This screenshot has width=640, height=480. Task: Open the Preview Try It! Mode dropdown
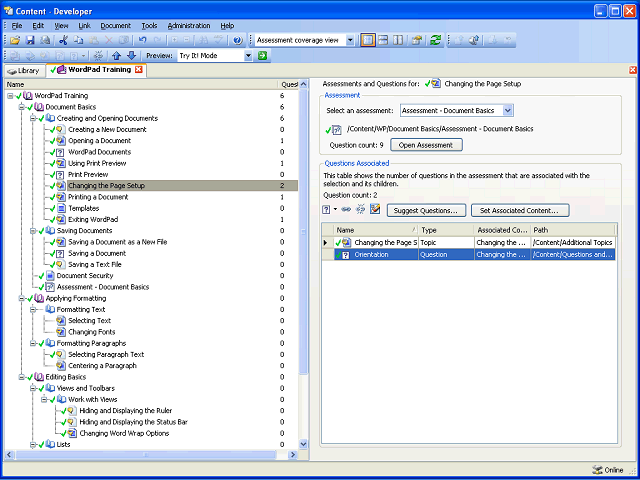(x=249, y=56)
